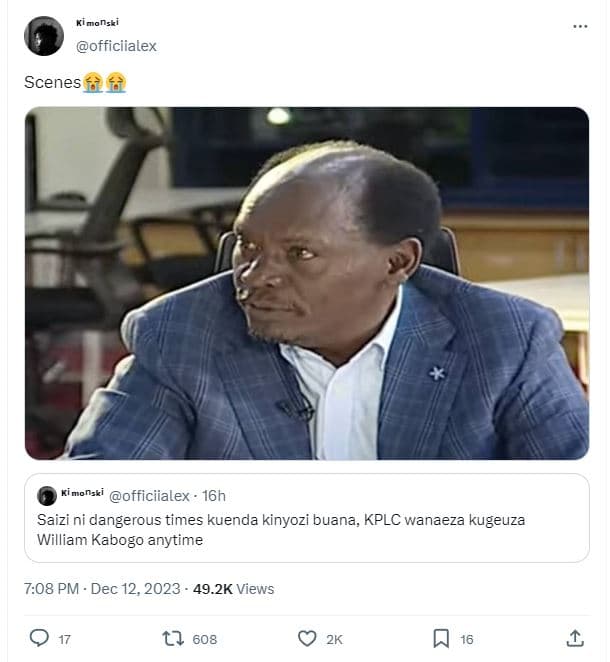Image resolution: width=610 pixels, height=662 pixels.
Task: Open the tweet's video thumbnail
Action: (306, 283)
